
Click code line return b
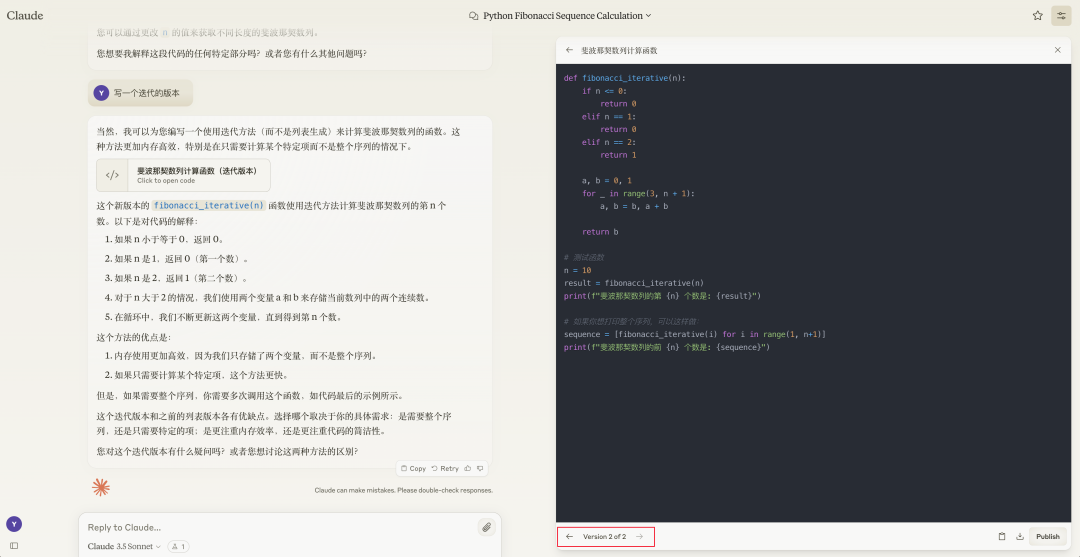click(x=600, y=232)
